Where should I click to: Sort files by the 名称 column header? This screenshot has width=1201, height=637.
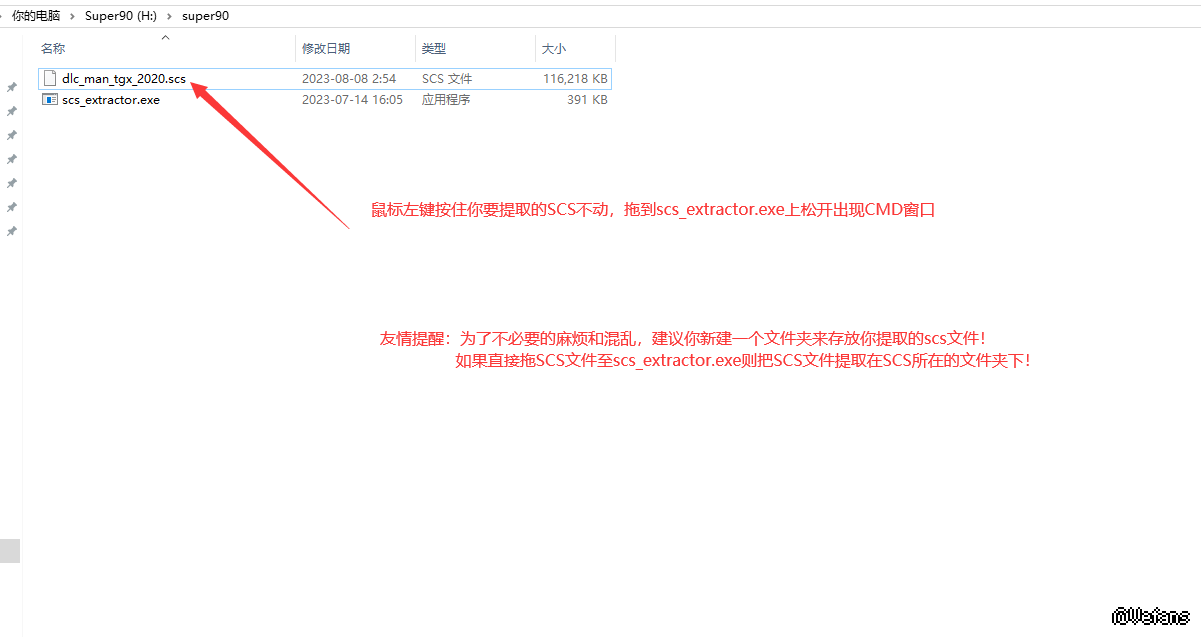(53, 48)
